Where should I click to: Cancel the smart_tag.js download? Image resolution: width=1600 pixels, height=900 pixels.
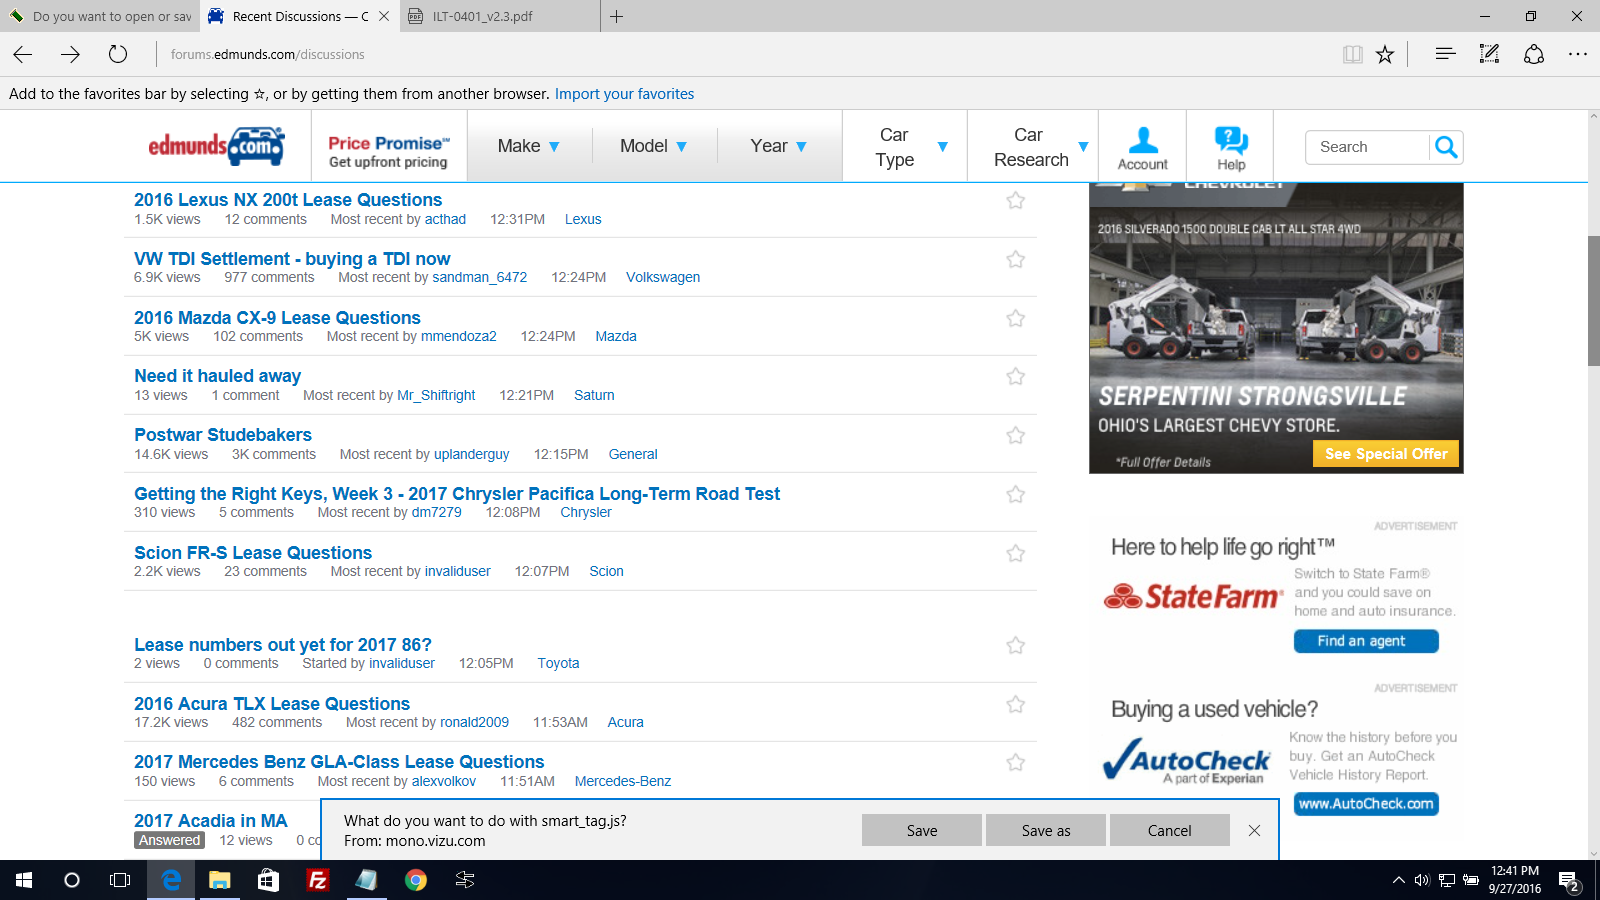pyautogui.click(x=1170, y=830)
